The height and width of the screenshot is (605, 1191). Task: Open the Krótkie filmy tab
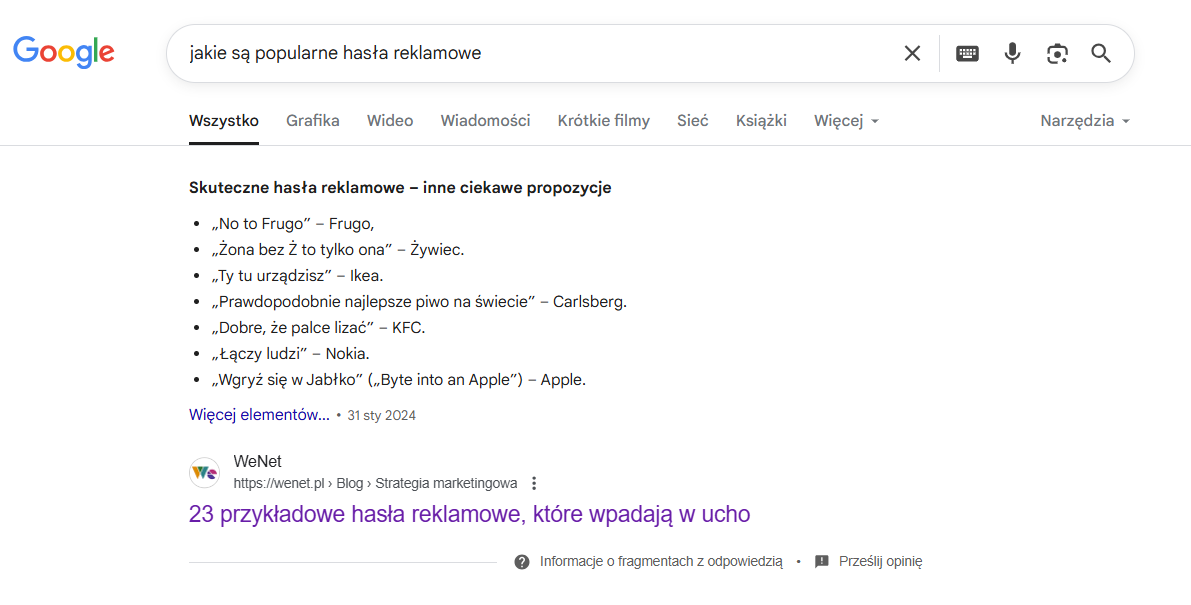point(603,121)
